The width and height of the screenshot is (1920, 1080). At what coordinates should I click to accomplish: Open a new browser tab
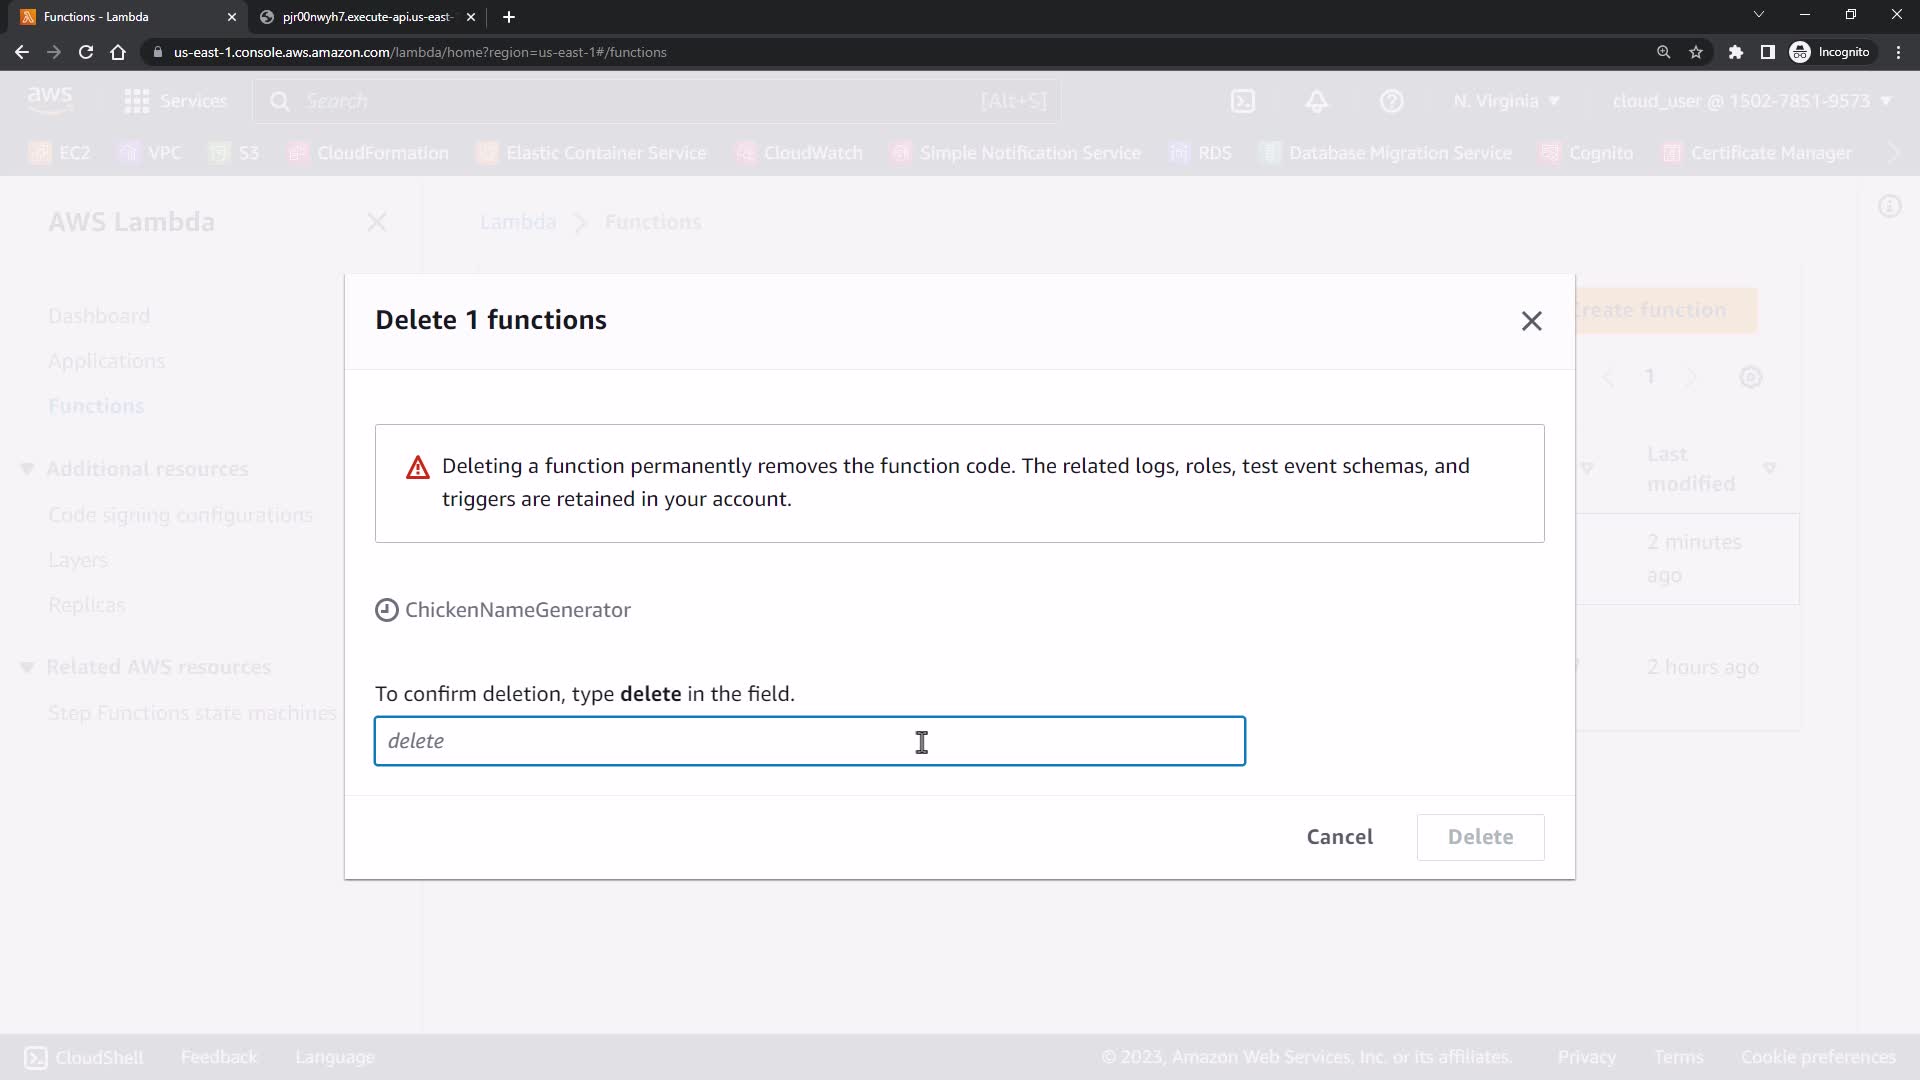[x=509, y=17]
